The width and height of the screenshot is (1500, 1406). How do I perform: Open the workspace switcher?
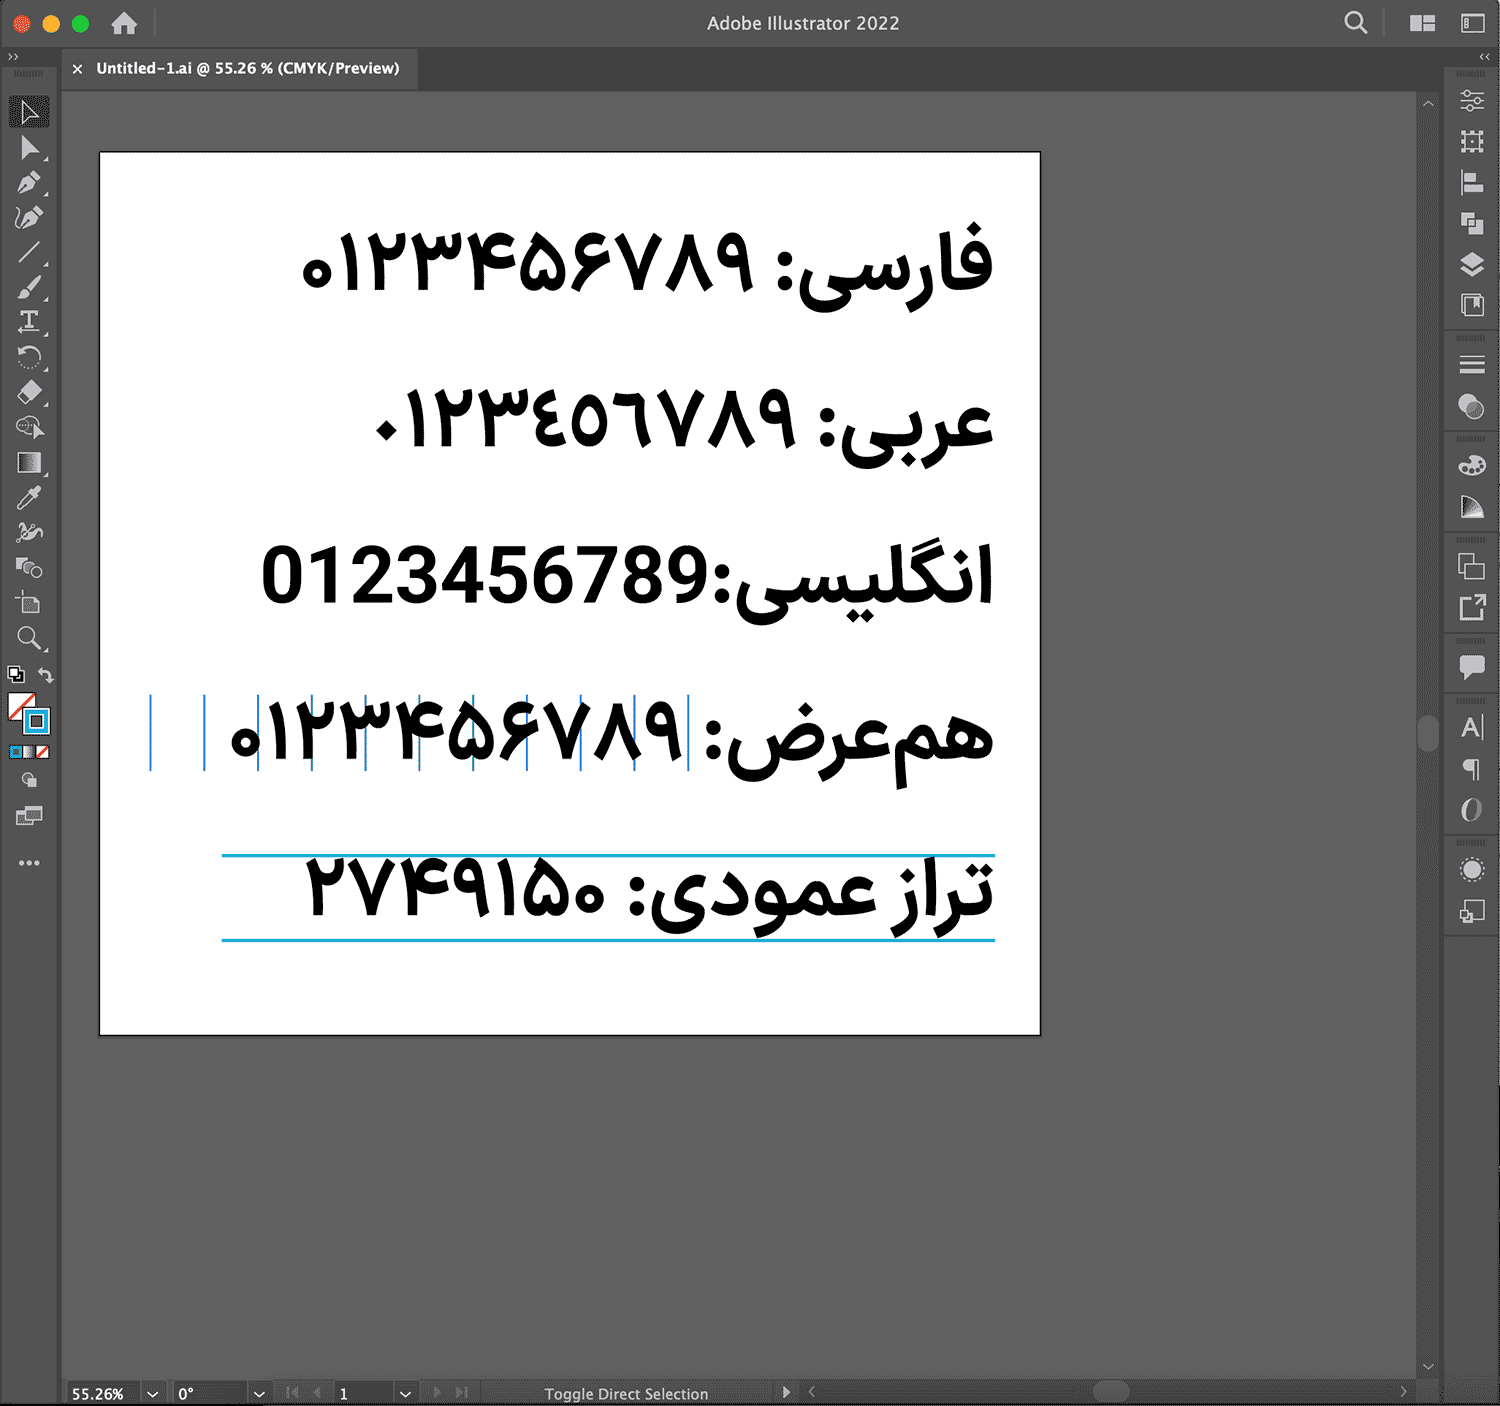[1473, 23]
